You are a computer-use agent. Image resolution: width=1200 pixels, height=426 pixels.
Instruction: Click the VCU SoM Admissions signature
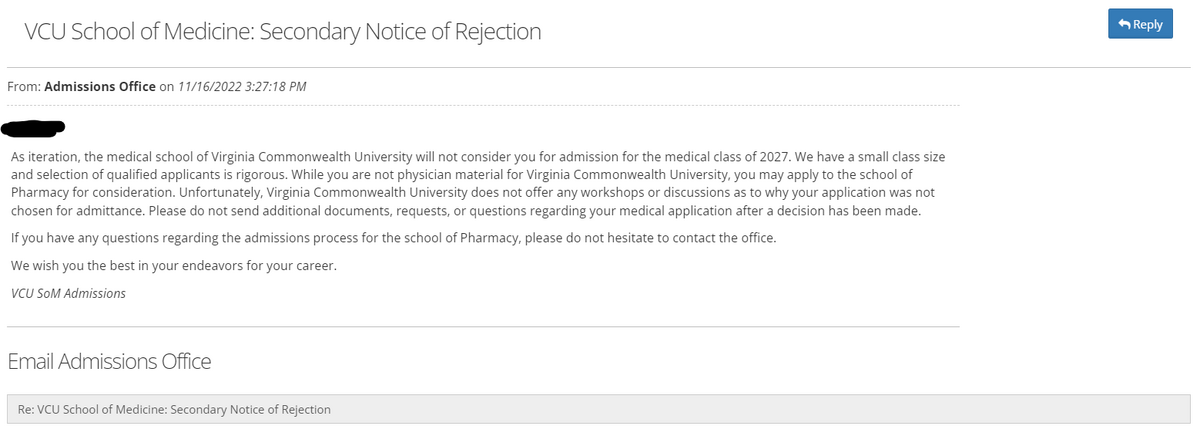[x=68, y=293]
